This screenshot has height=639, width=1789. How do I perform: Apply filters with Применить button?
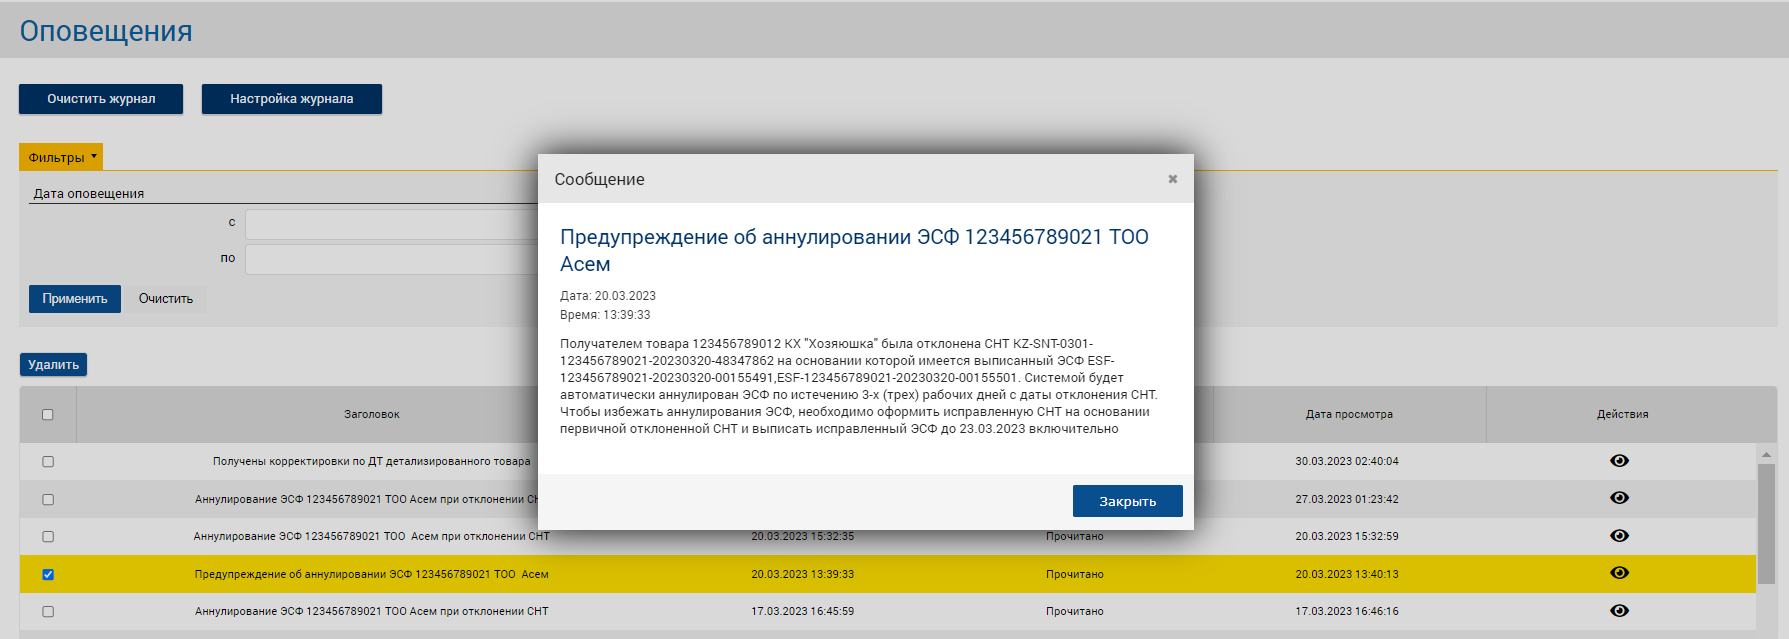coord(75,299)
